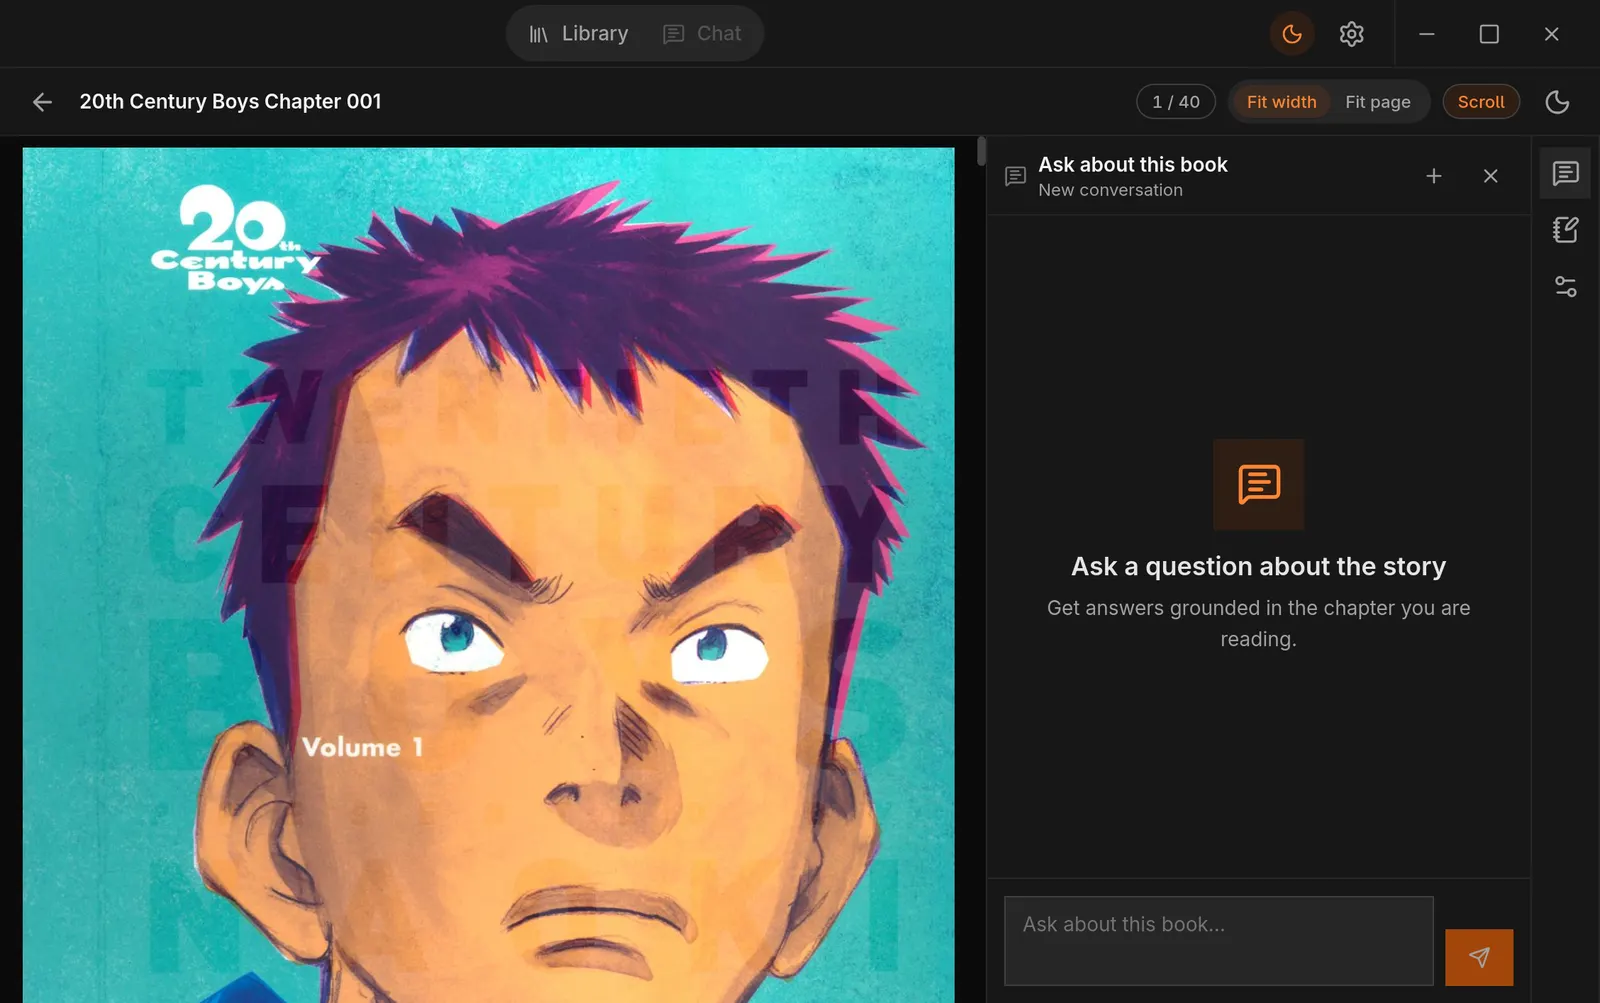Open the notes sidebar icon

click(1565, 230)
